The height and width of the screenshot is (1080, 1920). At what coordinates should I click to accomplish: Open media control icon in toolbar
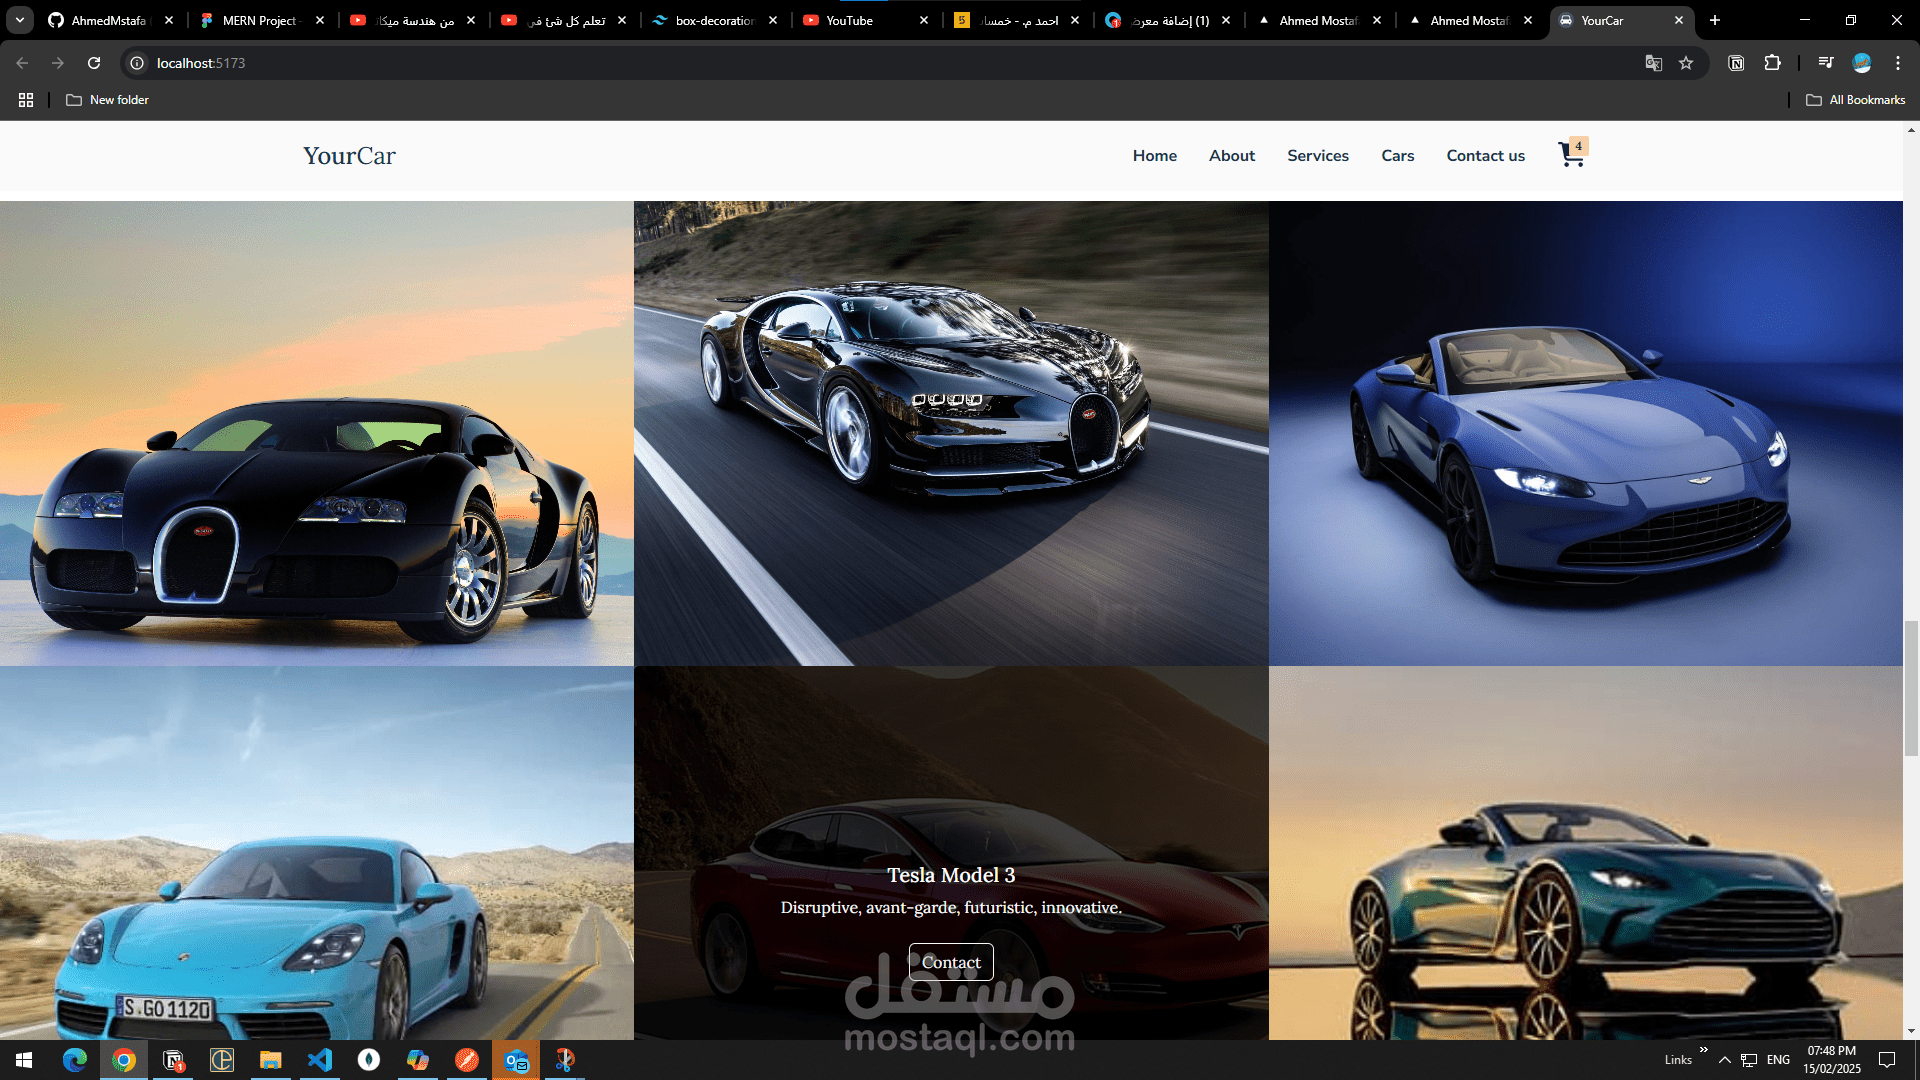pyautogui.click(x=1825, y=63)
